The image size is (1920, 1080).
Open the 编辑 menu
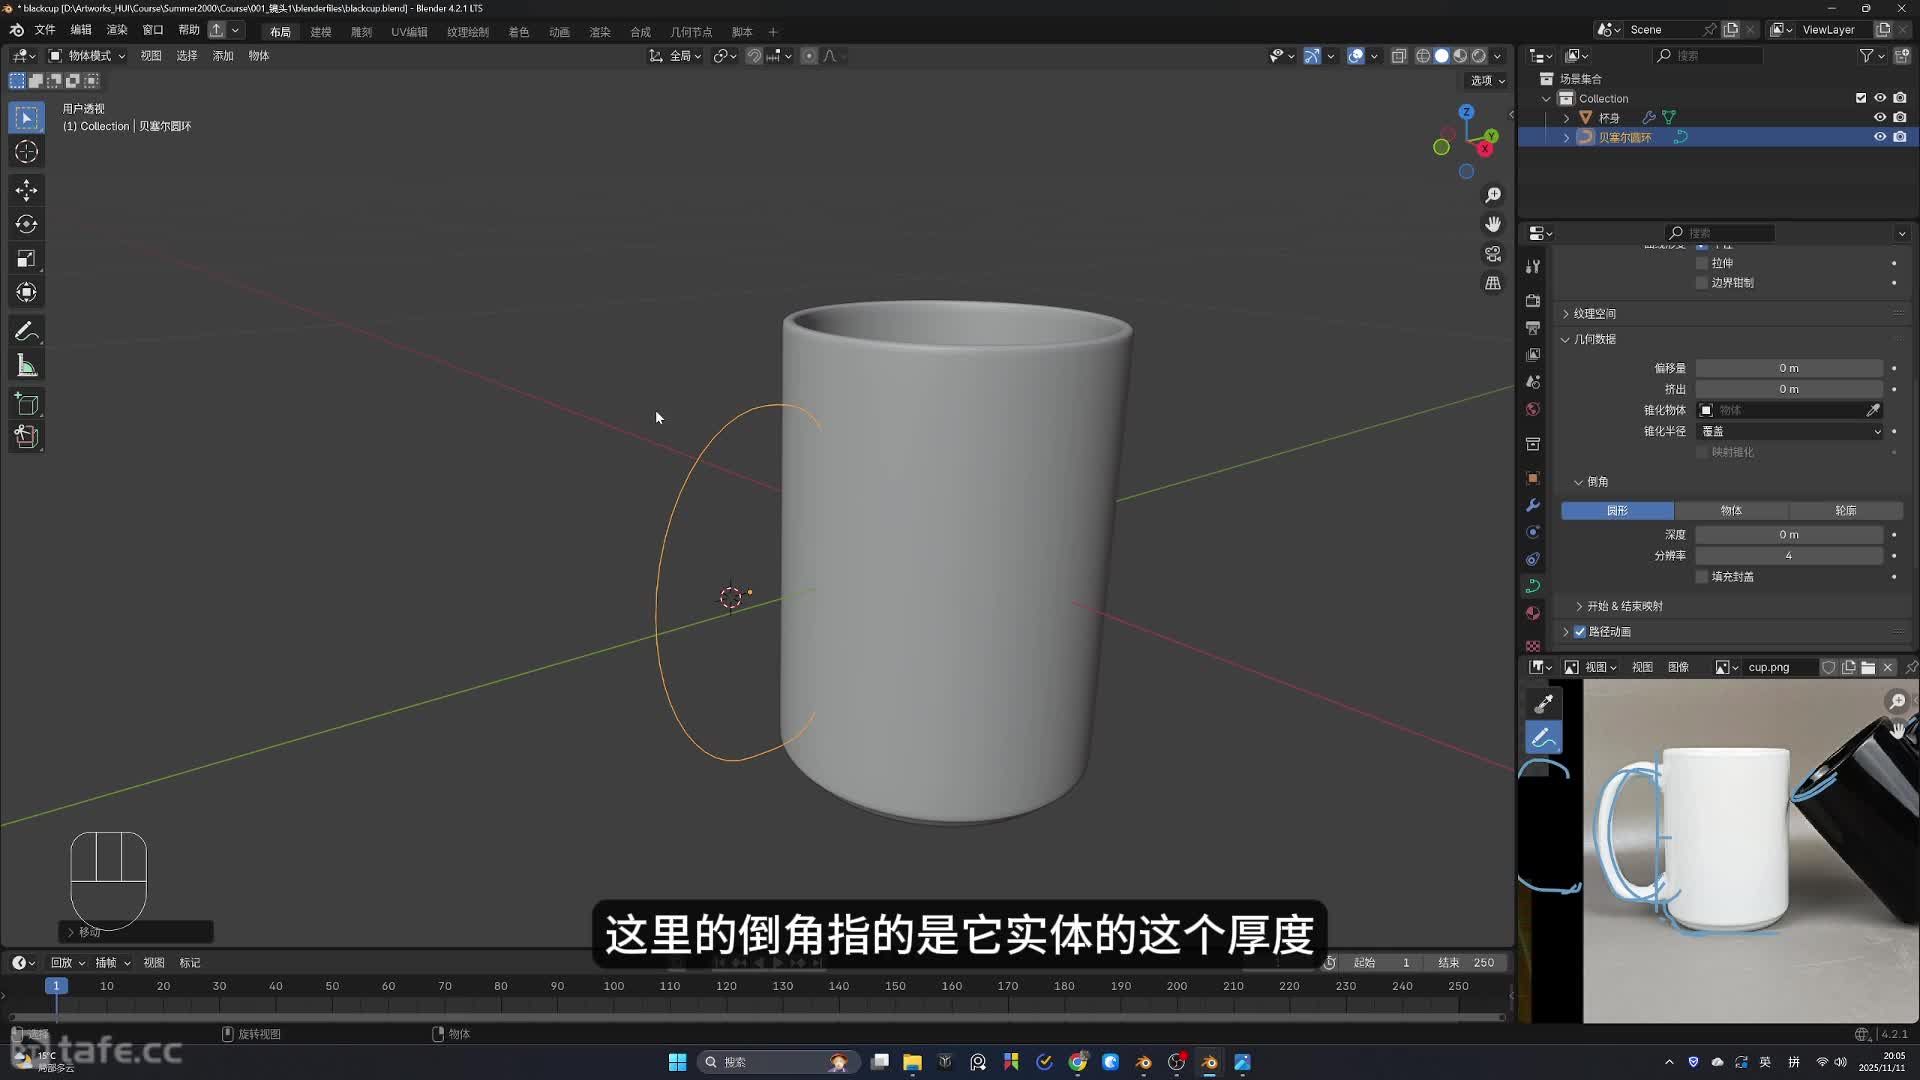click(x=81, y=30)
